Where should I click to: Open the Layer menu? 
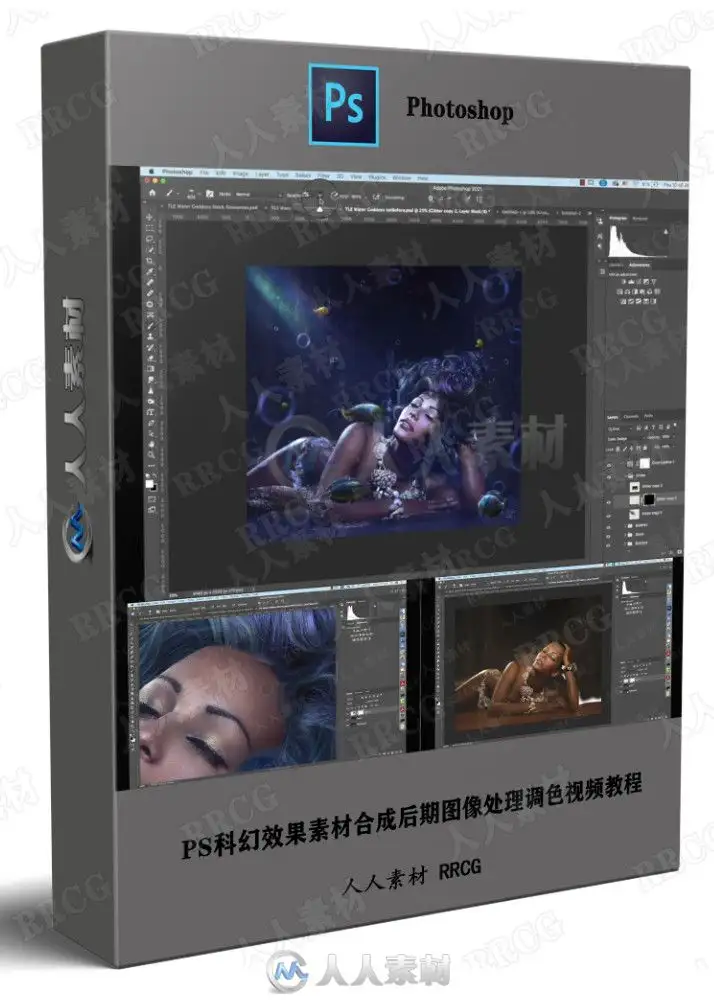pyautogui.click(x=262, y=173)
